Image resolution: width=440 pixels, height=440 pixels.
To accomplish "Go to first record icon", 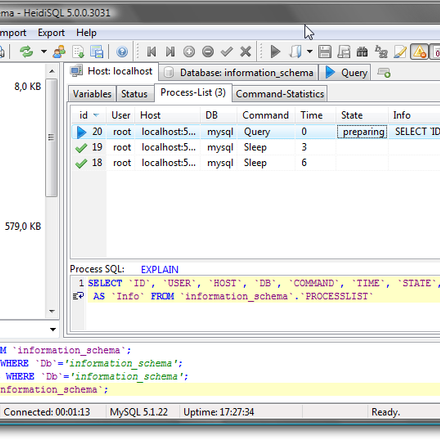I will tap(151, 52).
